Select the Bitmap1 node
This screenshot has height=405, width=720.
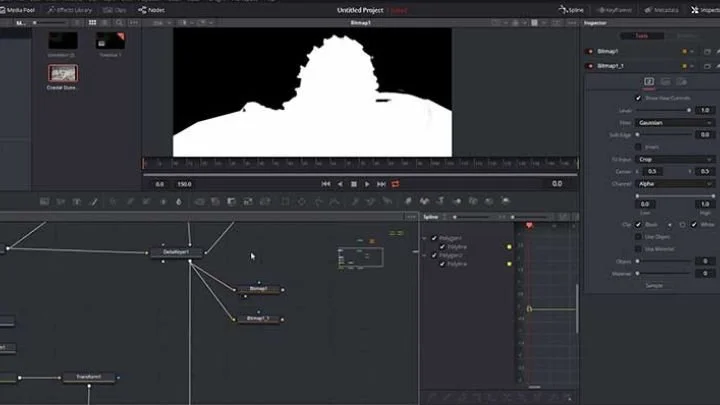[259, 289]
